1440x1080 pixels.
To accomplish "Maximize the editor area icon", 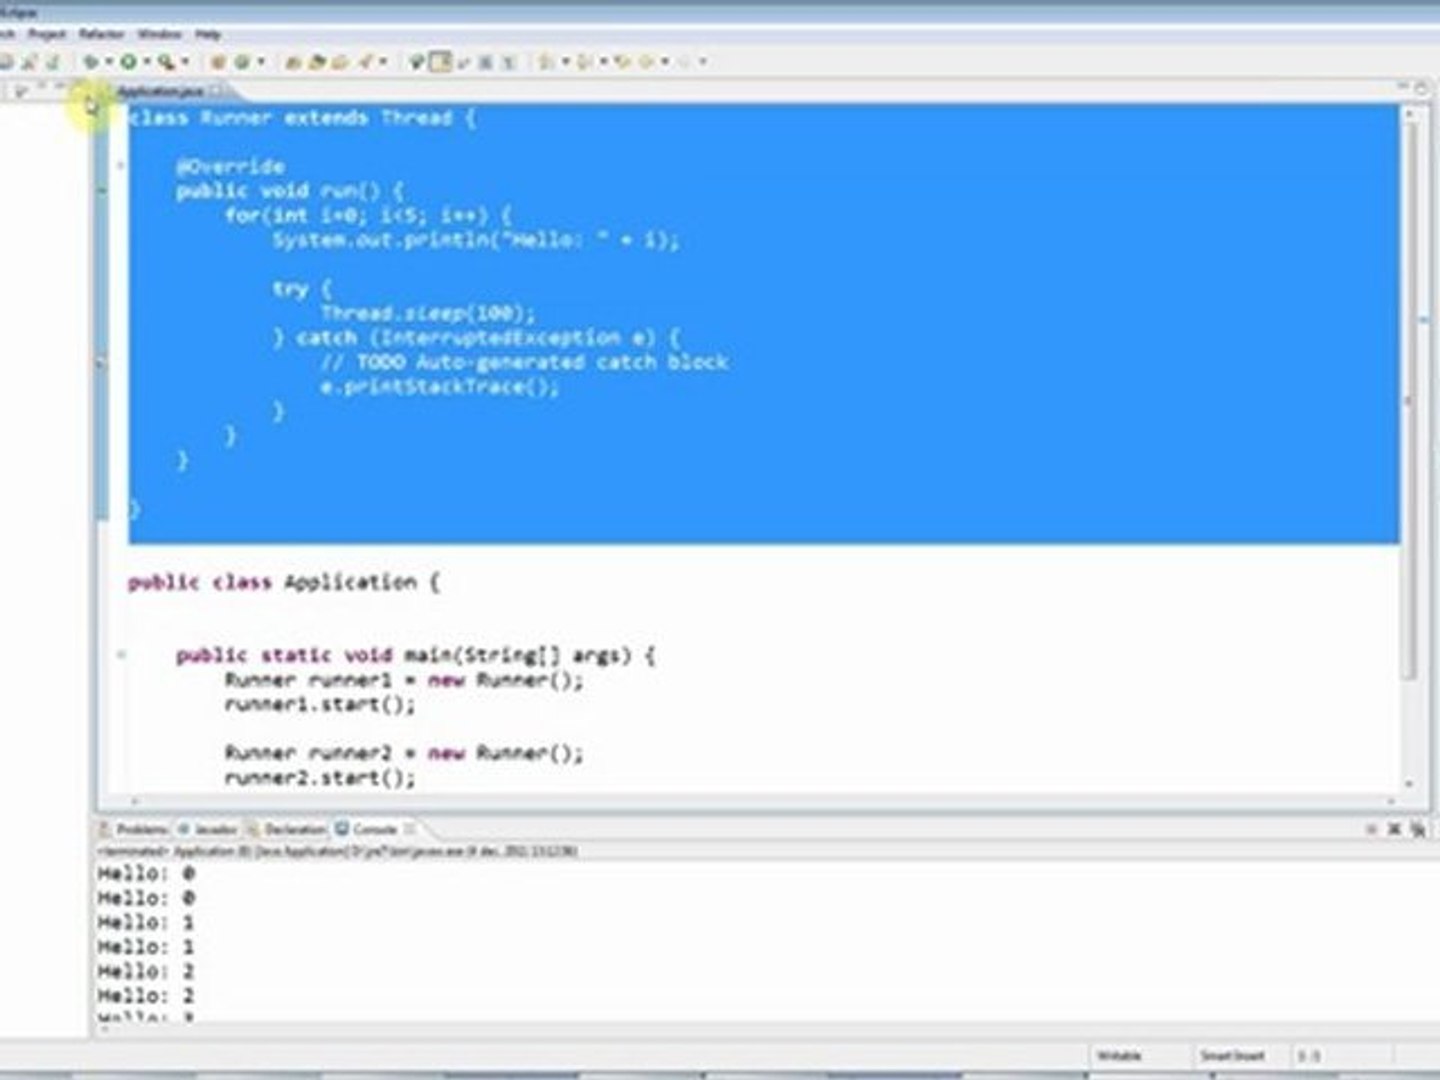I will pyautogui.click(x=1421, y=88).
